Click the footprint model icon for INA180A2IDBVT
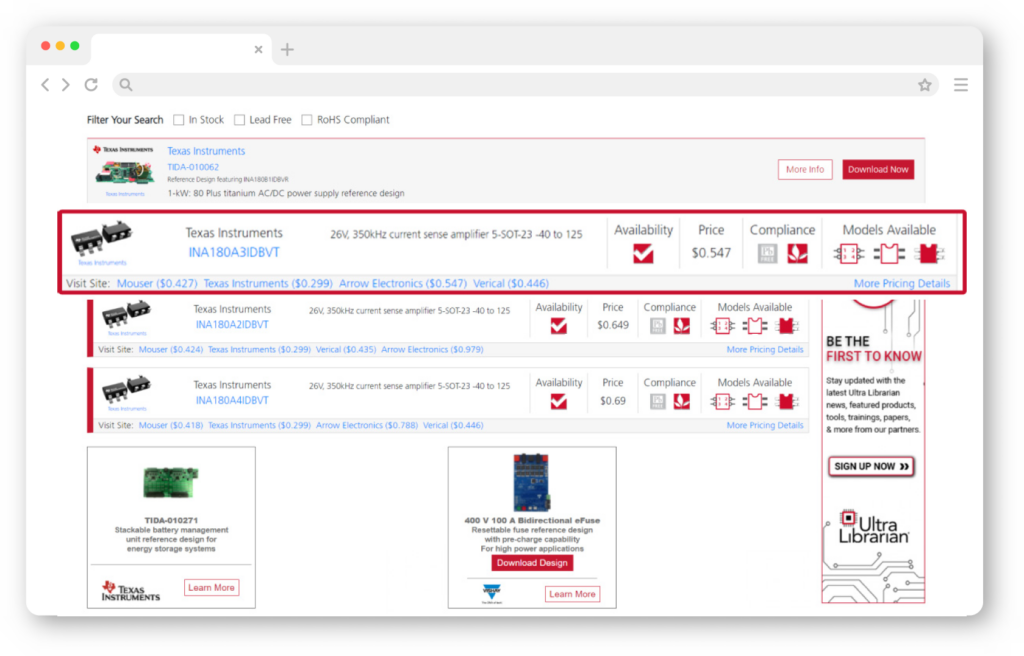 pyautogui.click(x=754, y=325)
